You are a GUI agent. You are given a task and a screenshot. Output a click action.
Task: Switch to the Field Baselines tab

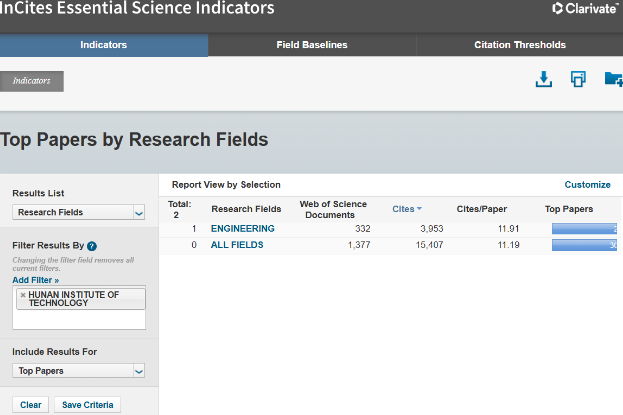(312, 45)
